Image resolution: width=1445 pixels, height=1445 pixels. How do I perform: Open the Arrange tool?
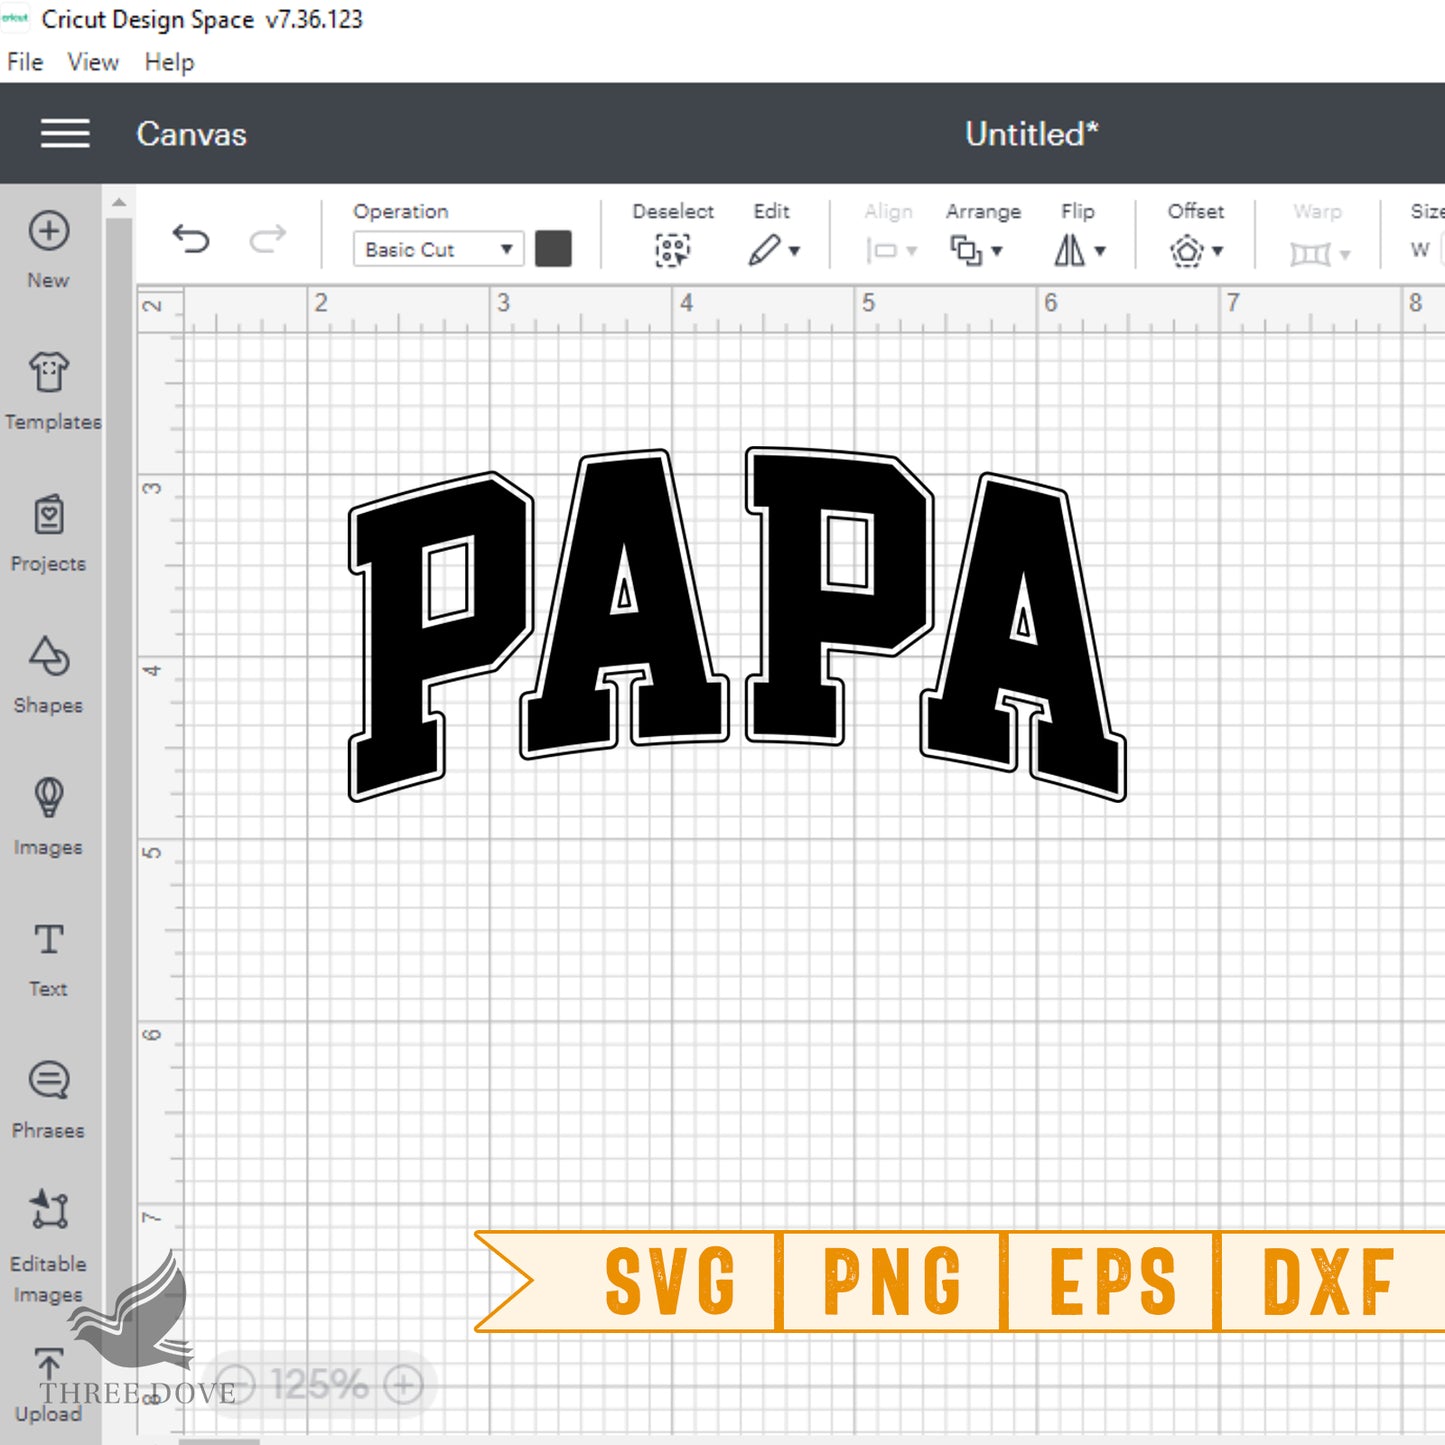966,250
